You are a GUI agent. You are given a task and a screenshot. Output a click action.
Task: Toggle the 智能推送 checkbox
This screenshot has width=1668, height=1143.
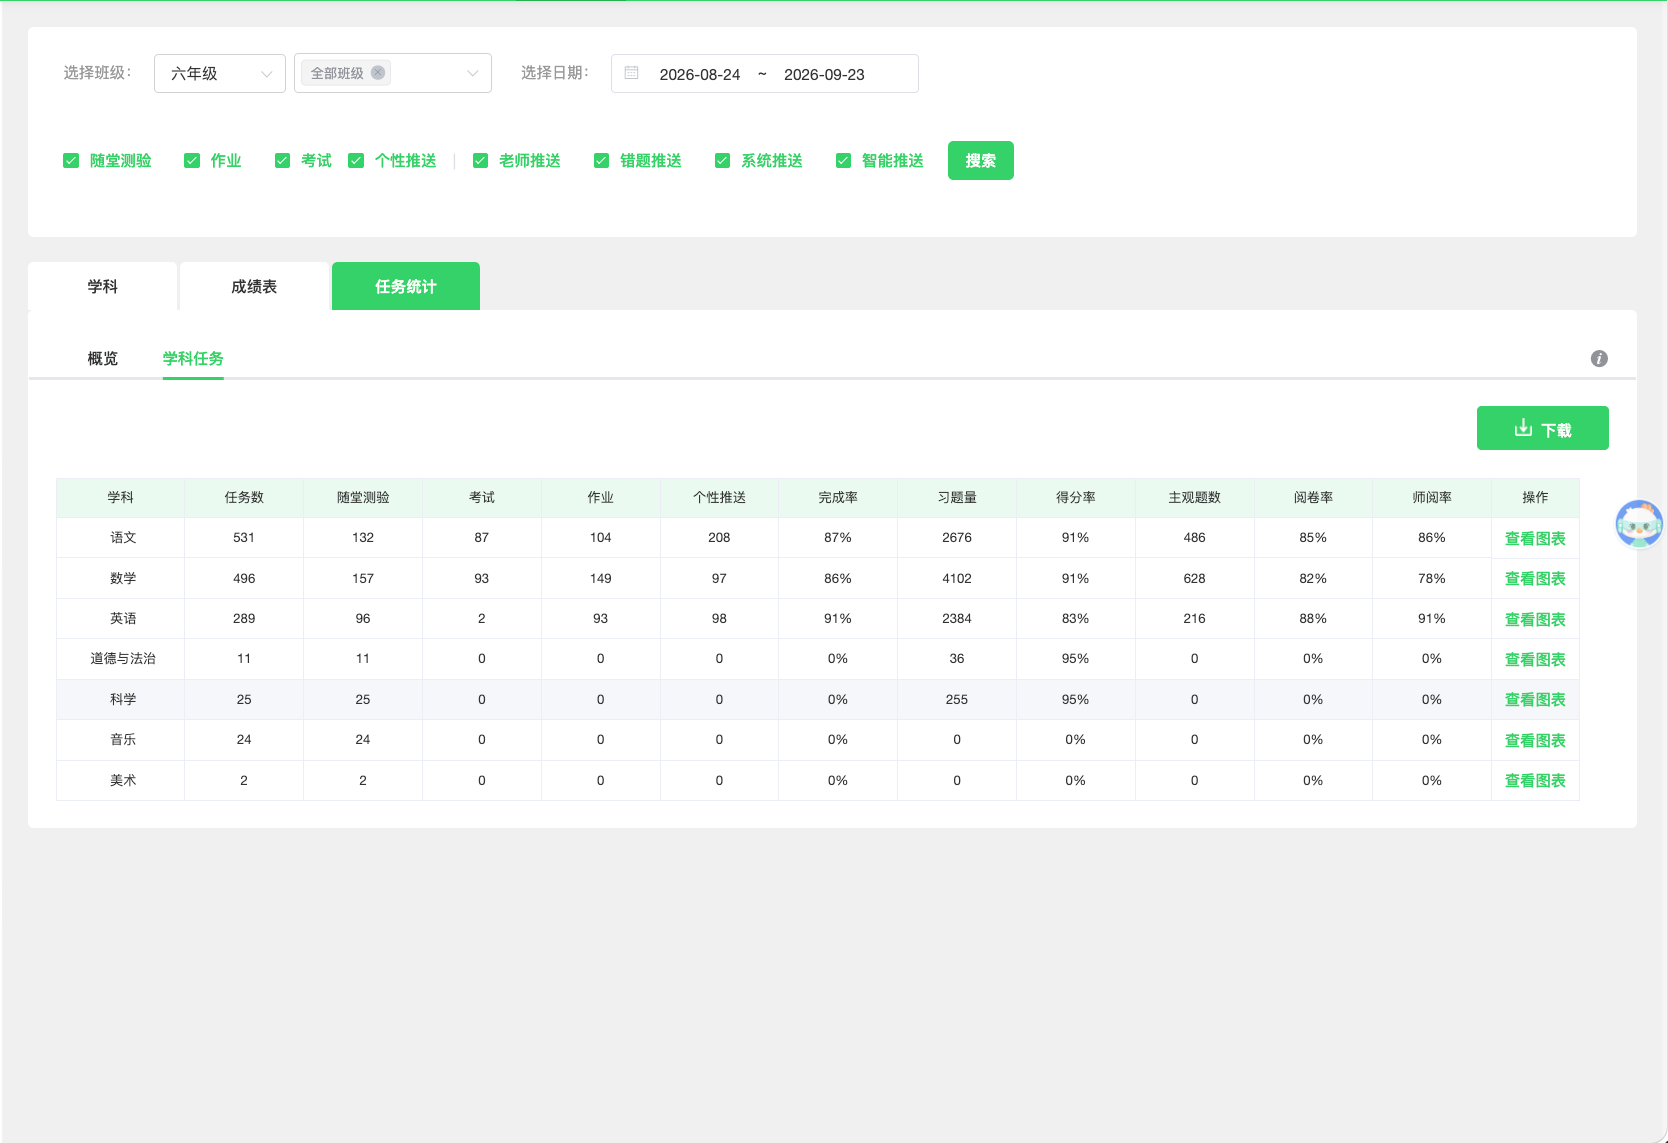tap(844, 161)
